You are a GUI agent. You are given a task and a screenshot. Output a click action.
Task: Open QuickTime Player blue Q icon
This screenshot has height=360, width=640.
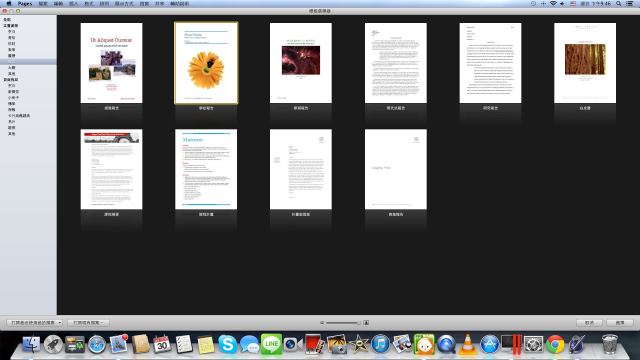click(446, 344)
